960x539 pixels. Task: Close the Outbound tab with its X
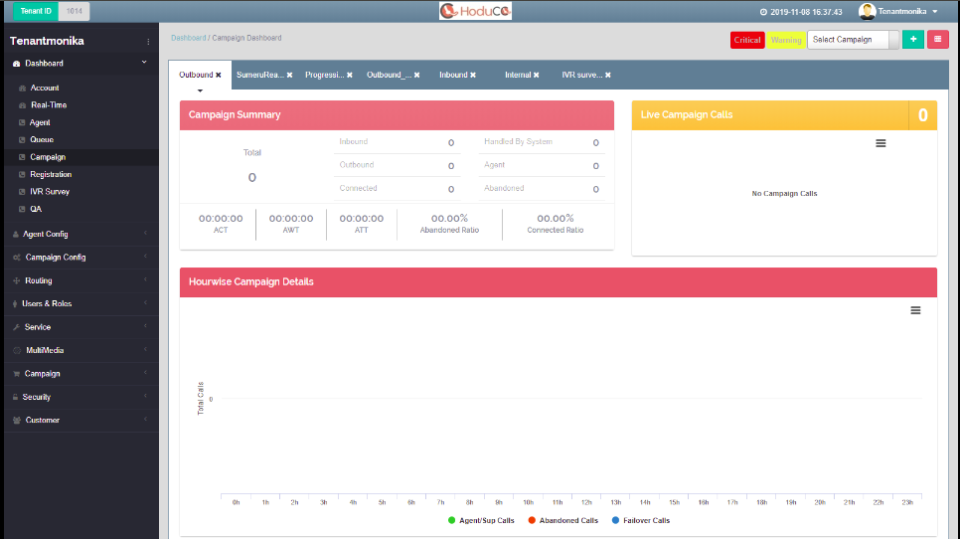[x=219, y=75]
